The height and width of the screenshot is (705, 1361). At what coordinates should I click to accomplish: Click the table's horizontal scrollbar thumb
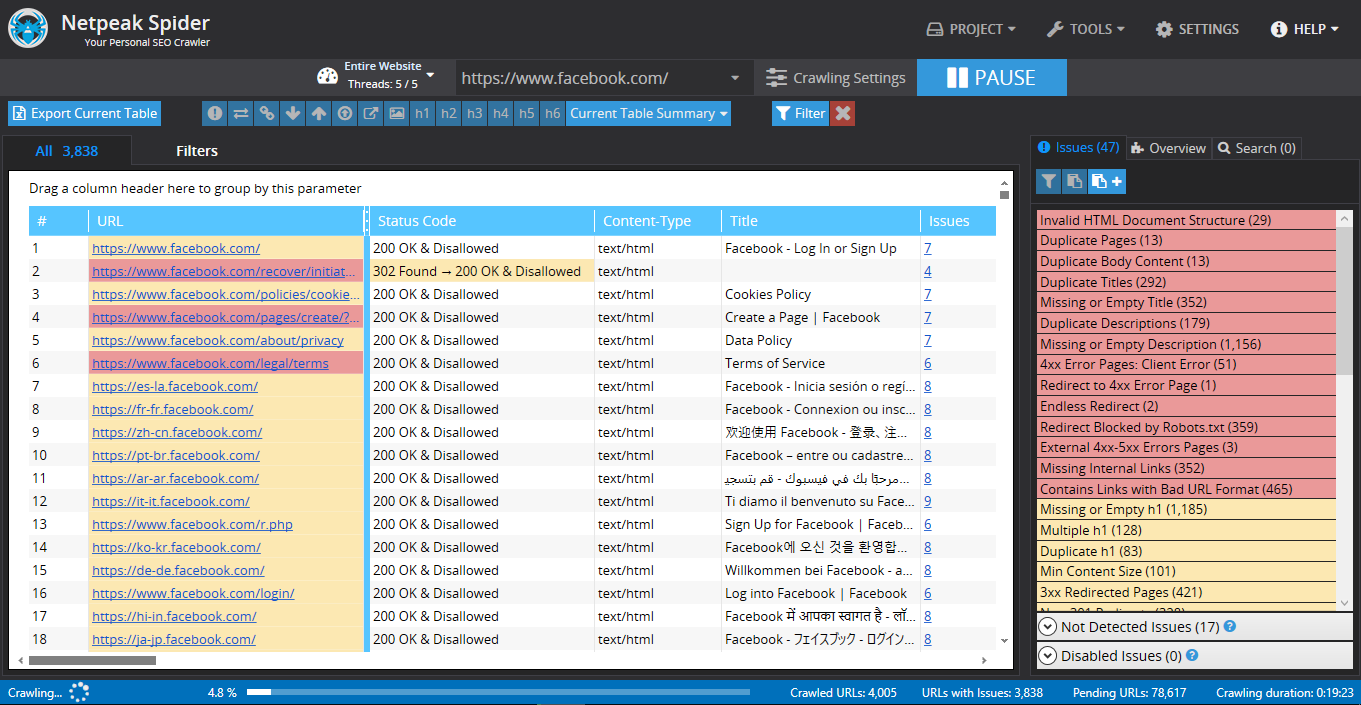tap(92, 660)
